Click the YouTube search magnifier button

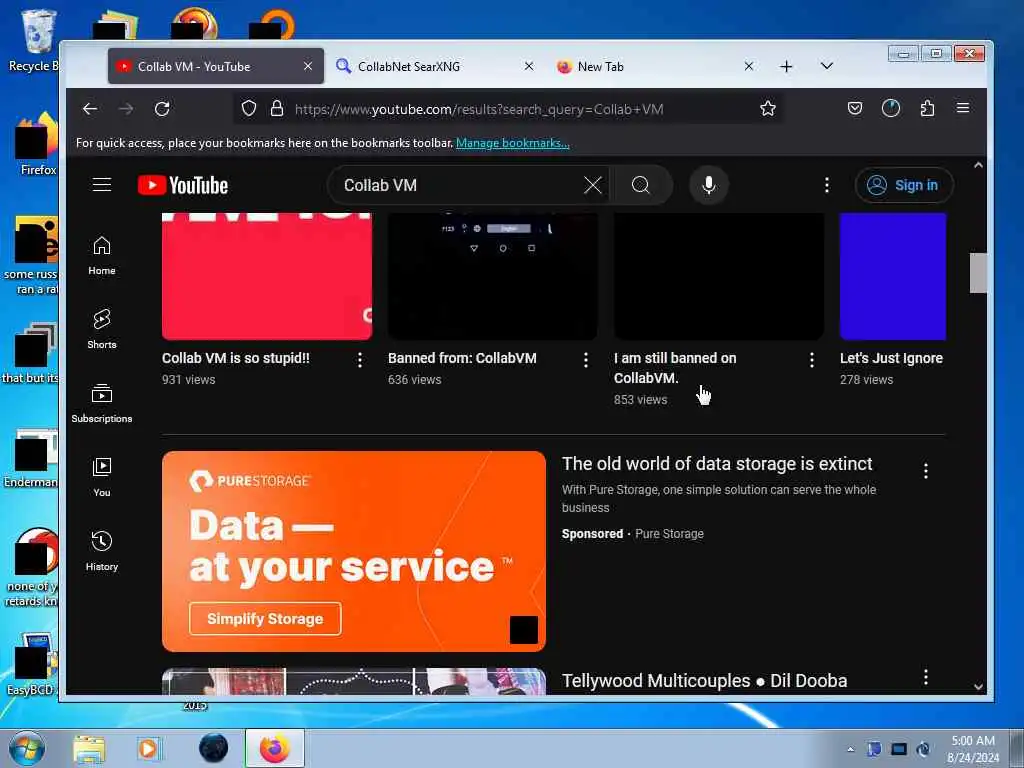[641, 185]
